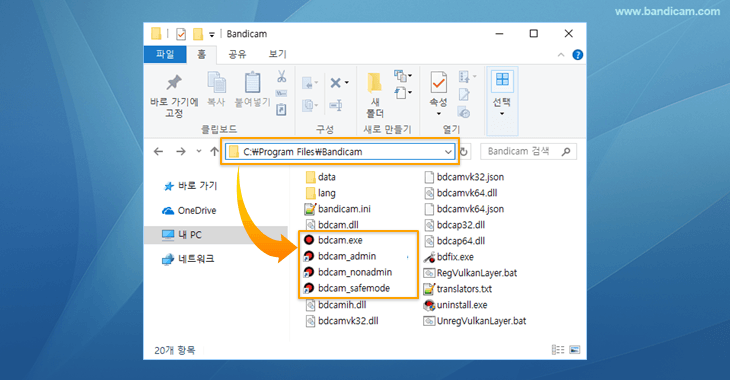Click the Forward navigation arrow
Screen dimensions: 730x380
pyautogui.click(x=181, y=151)
